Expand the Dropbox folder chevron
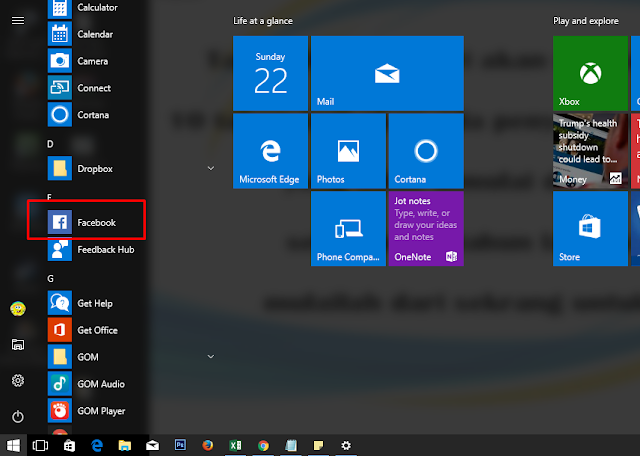The height and width of the screenshot is (456, 640). [x=211, y=168]
